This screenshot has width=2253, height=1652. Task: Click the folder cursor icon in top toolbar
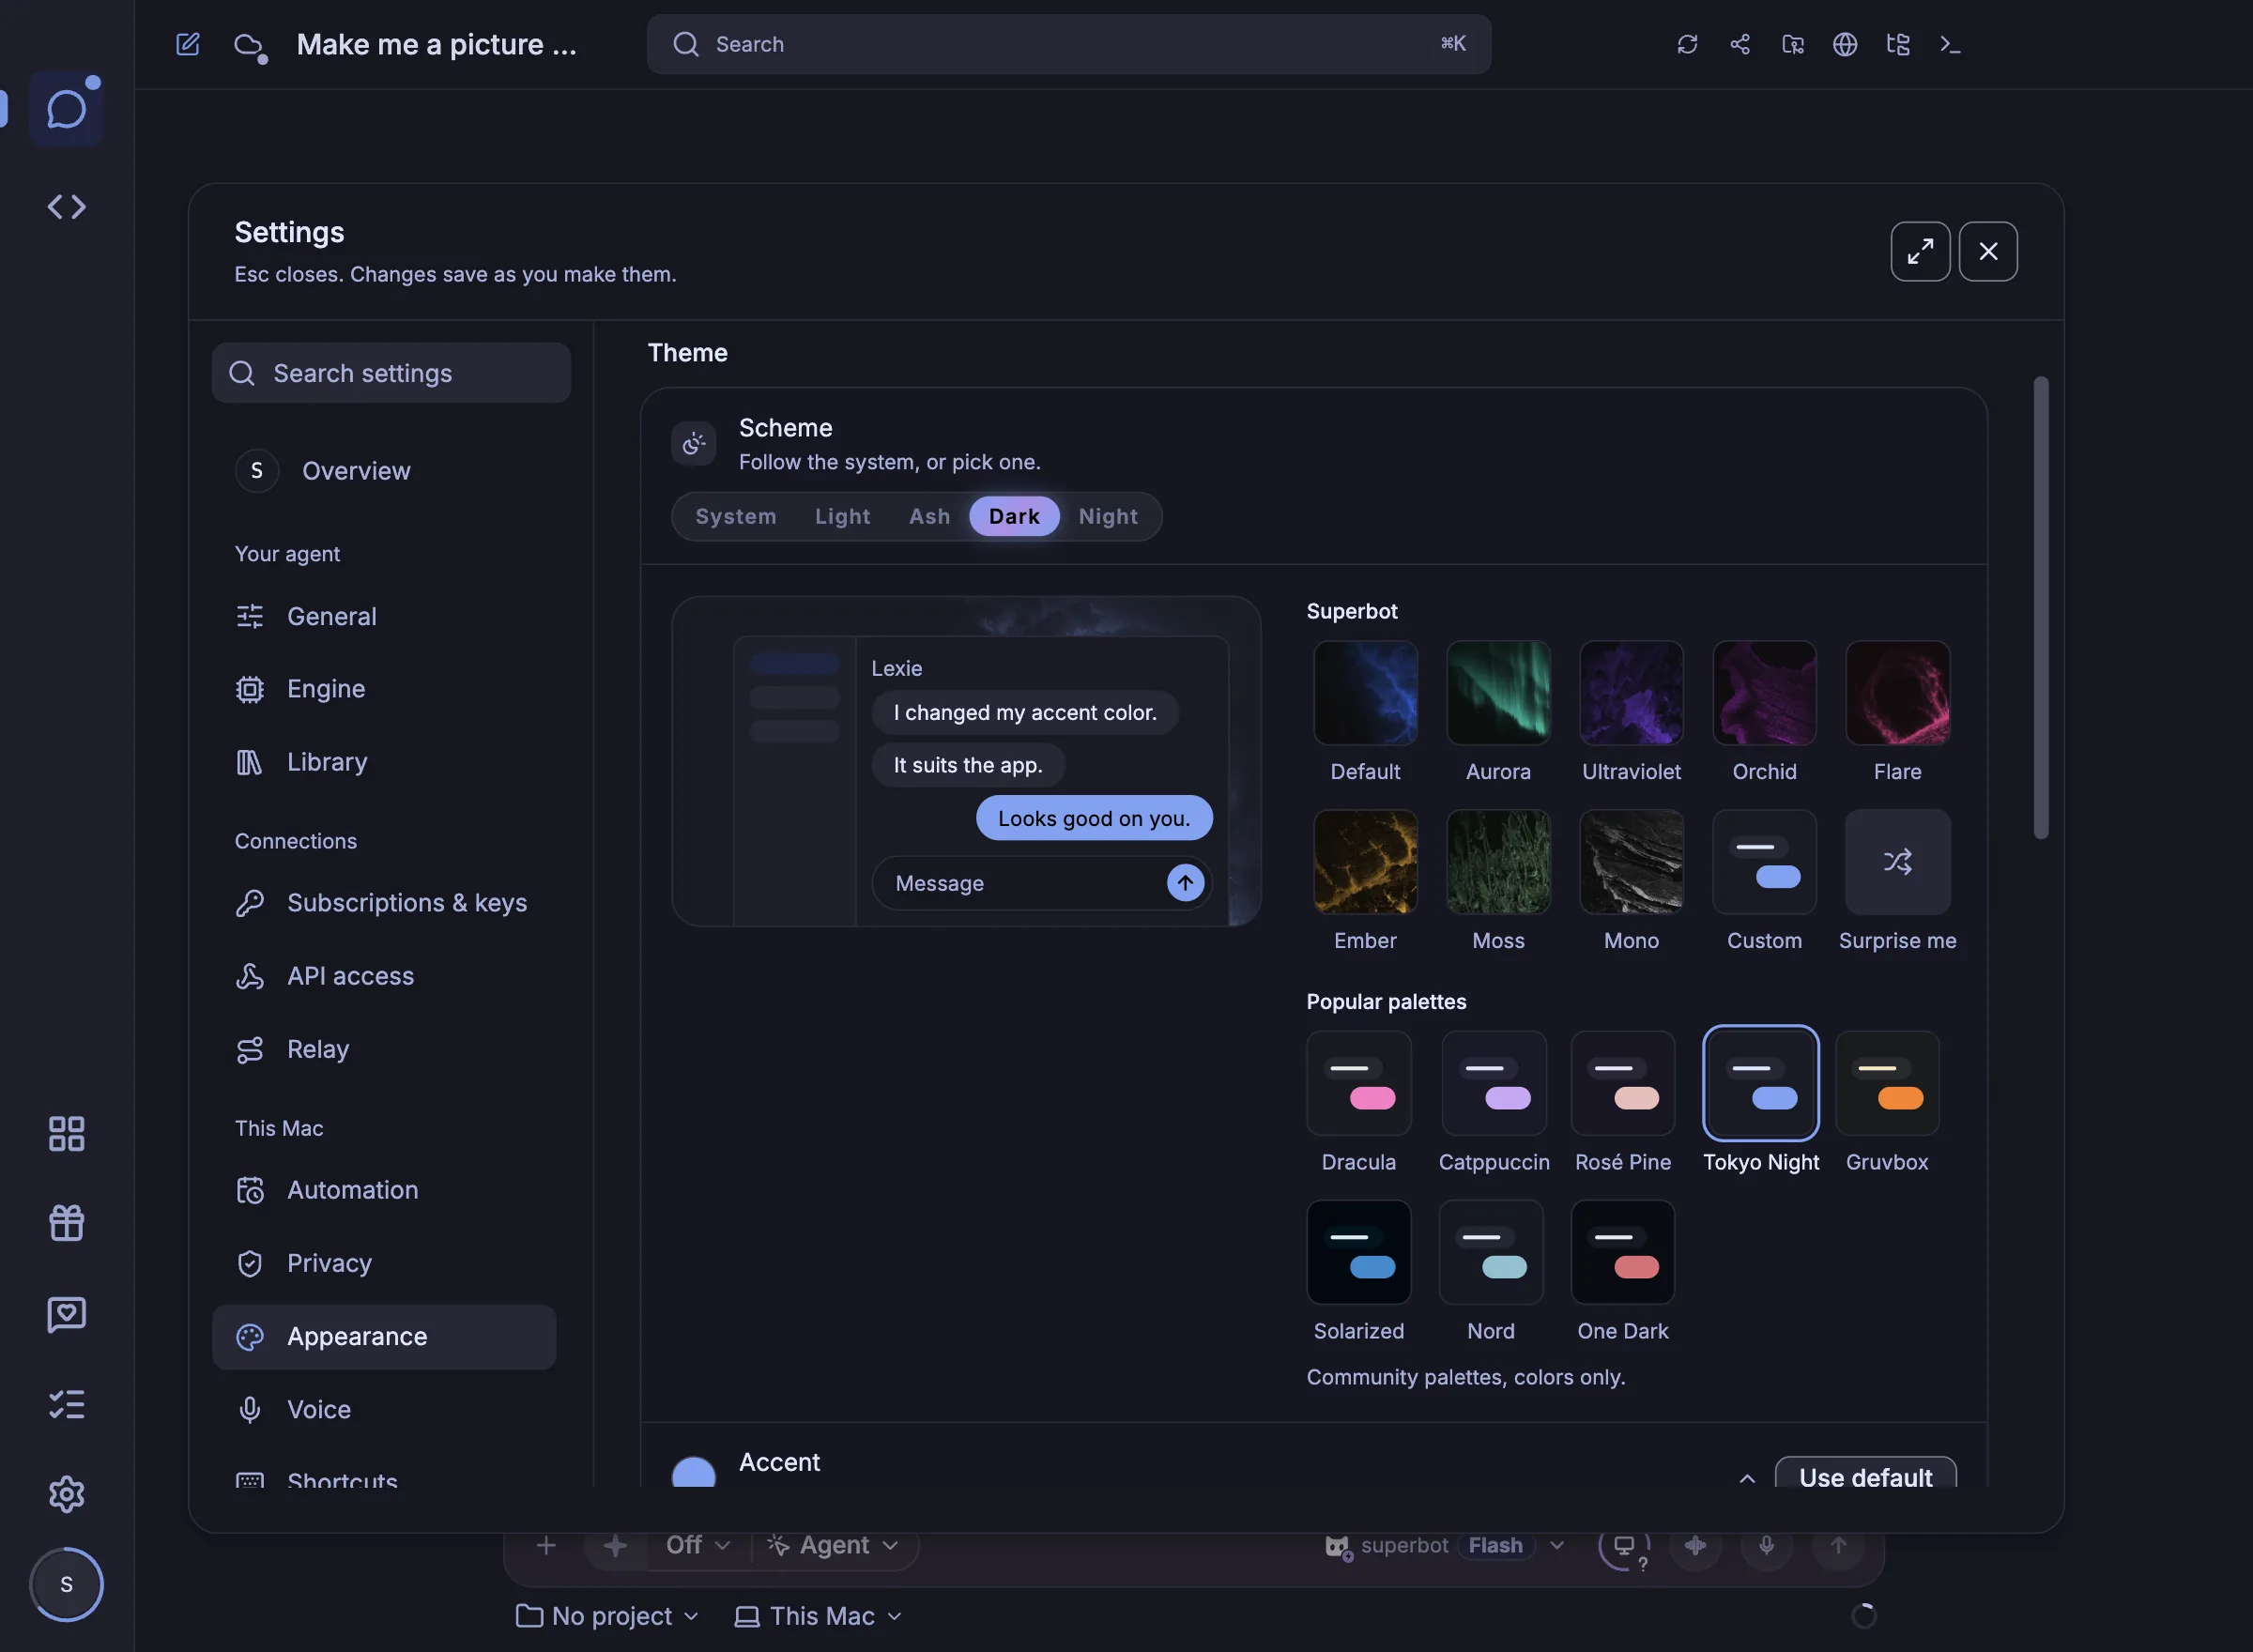click(1793, 44)
